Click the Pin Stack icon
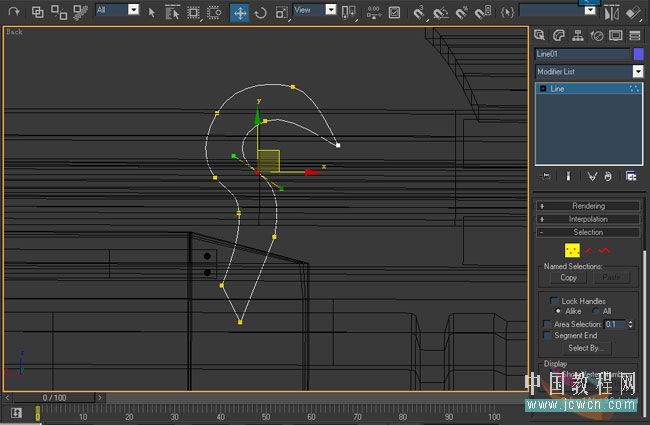650x425 pixels. pyautogui.click(x=546, y=176)
